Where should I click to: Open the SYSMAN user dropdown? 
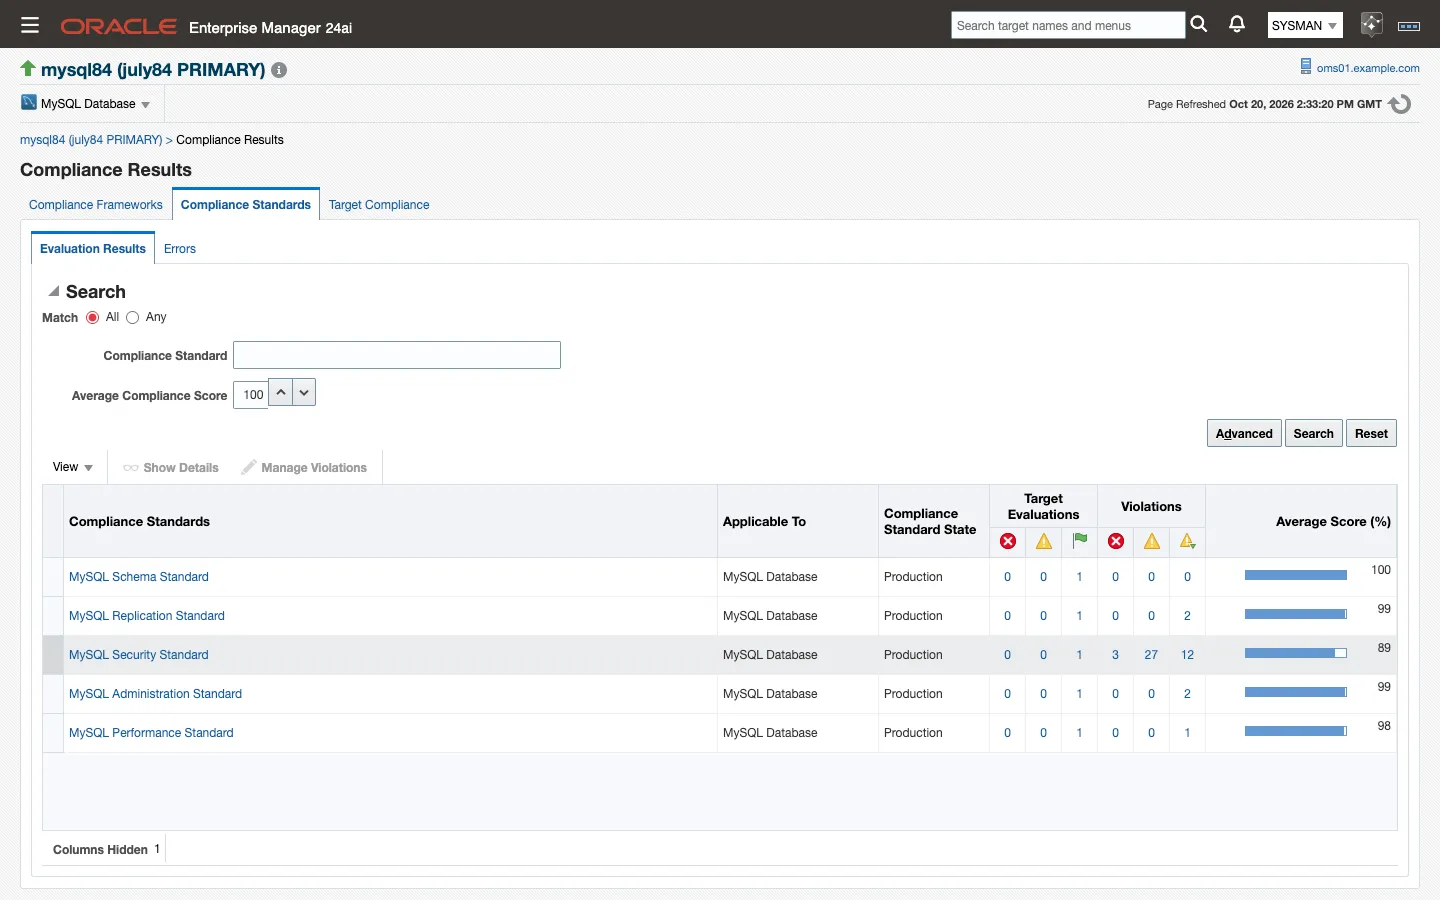(x=1305, y=26)
